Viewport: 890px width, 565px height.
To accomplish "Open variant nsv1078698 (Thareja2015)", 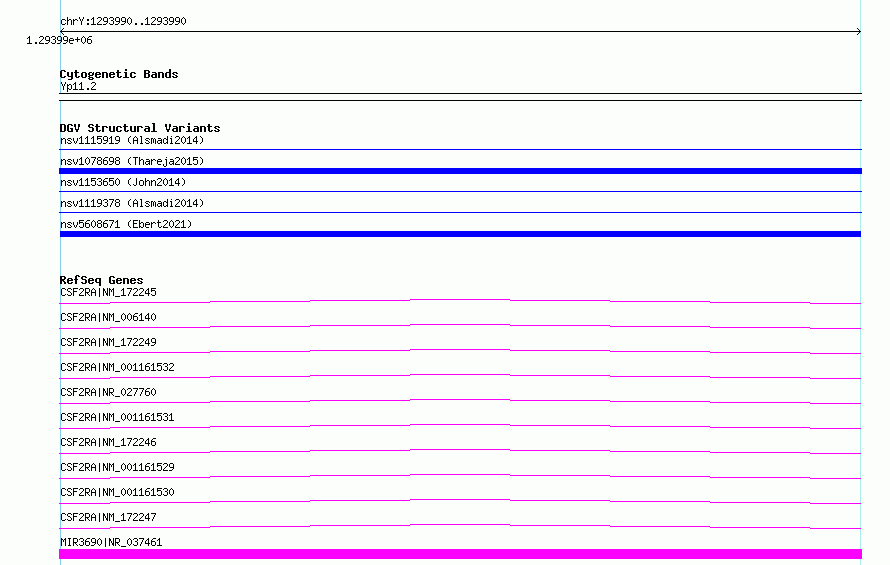I will 132,161.
